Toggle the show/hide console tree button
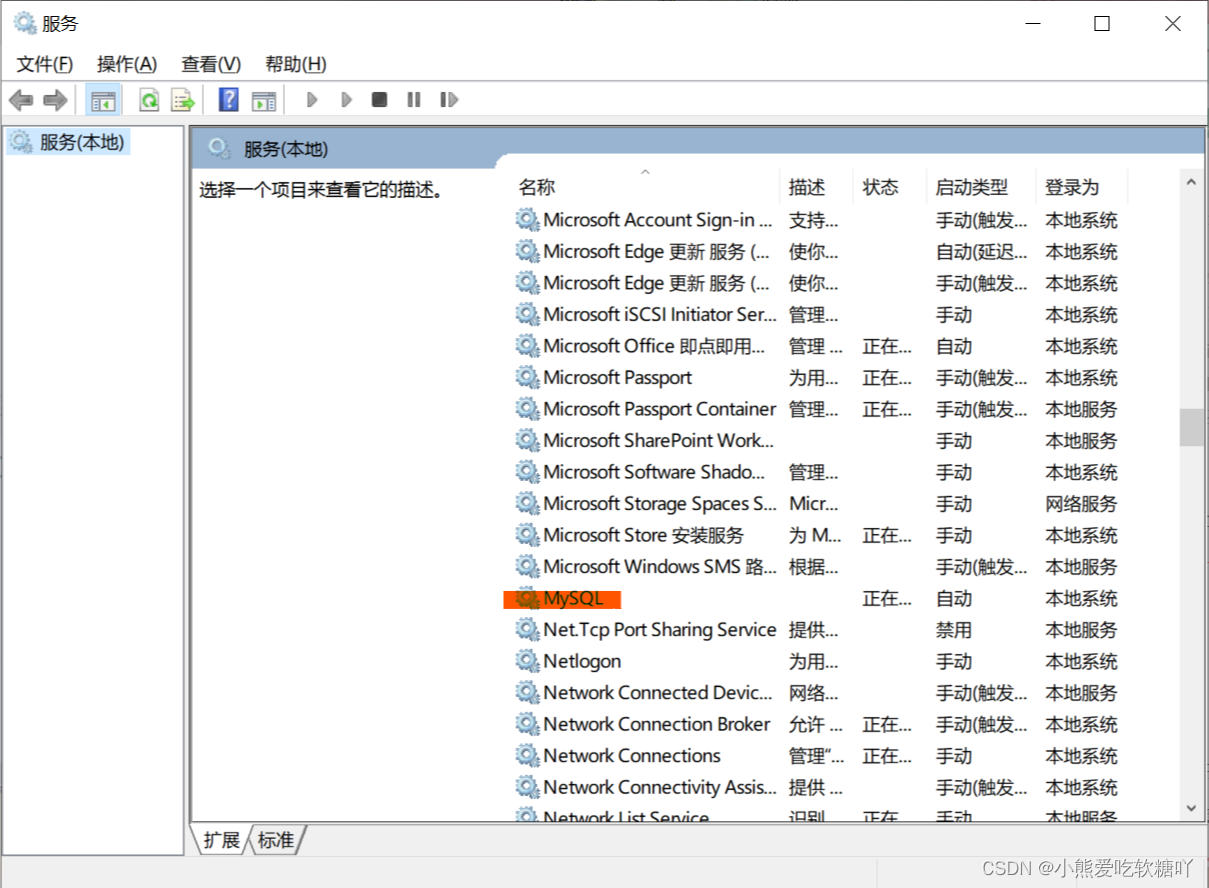Image resolution: width=1209 pixels, height=888 pixels. click(x=103, y=100)
